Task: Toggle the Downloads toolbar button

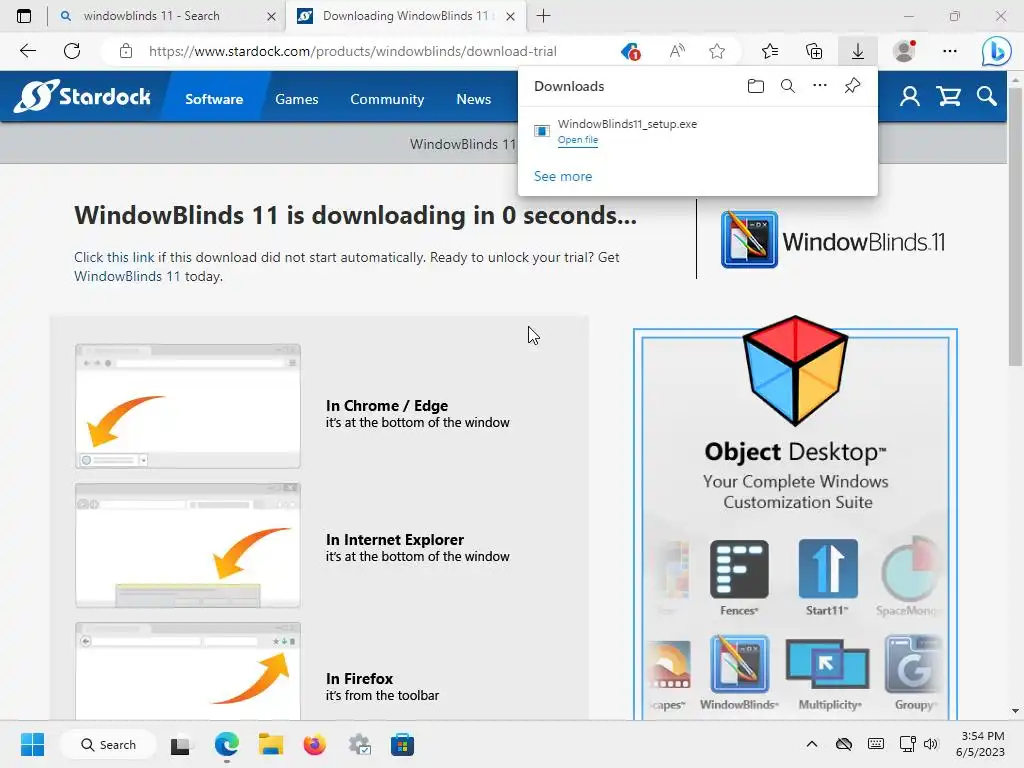Action: [857, 51]
